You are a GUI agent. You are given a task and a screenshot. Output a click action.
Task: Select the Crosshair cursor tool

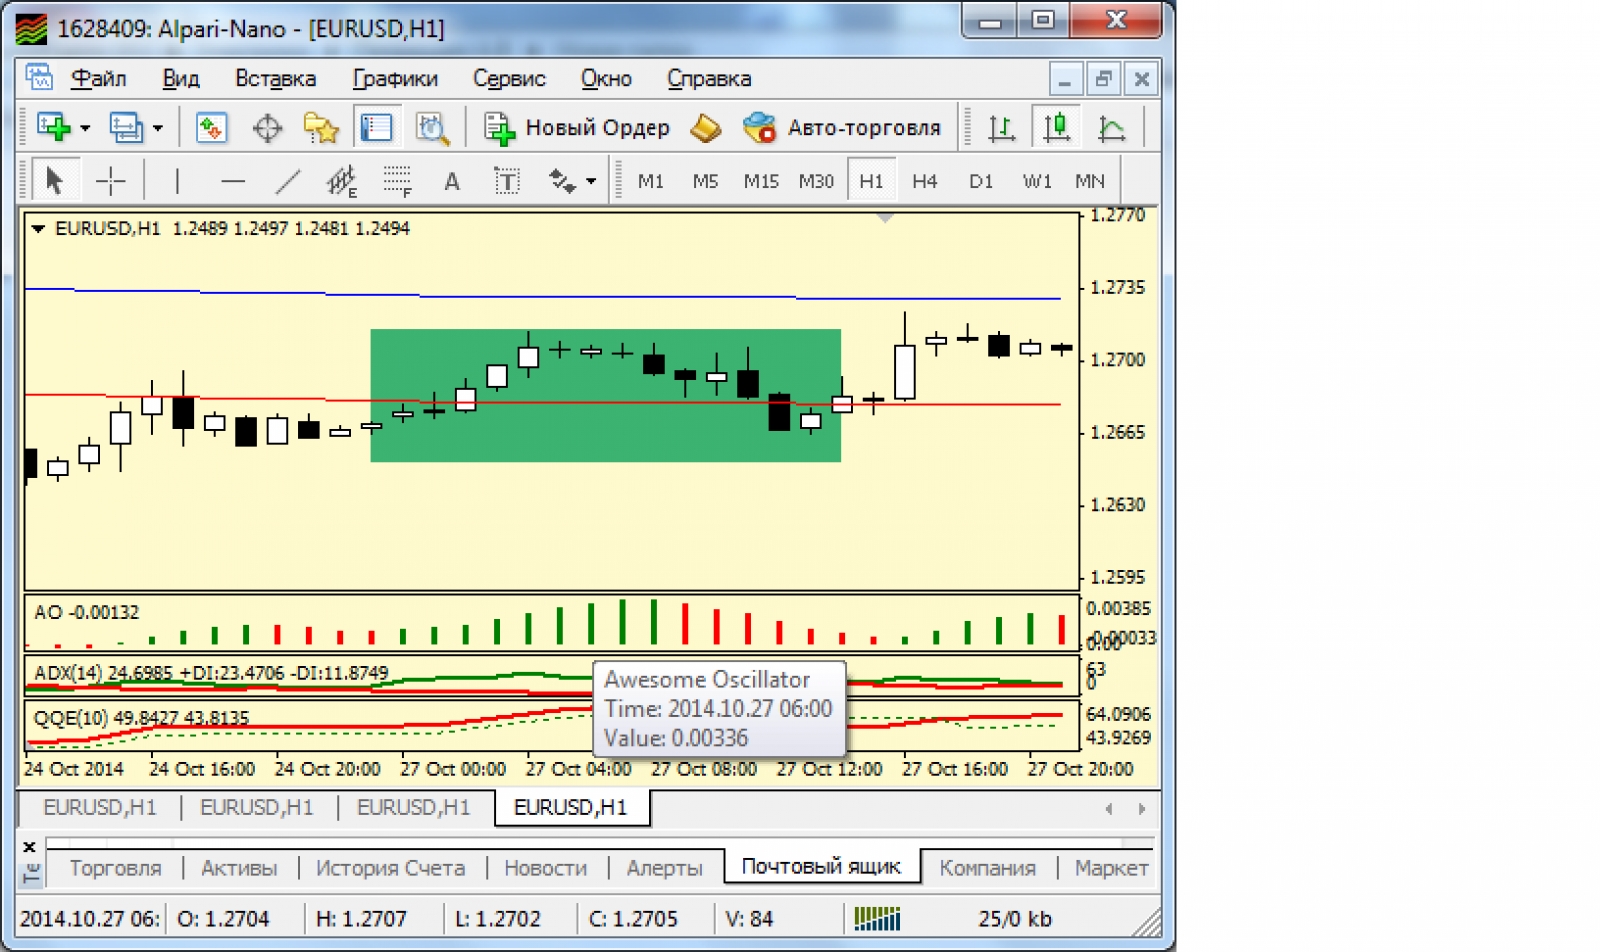point(110,181)
